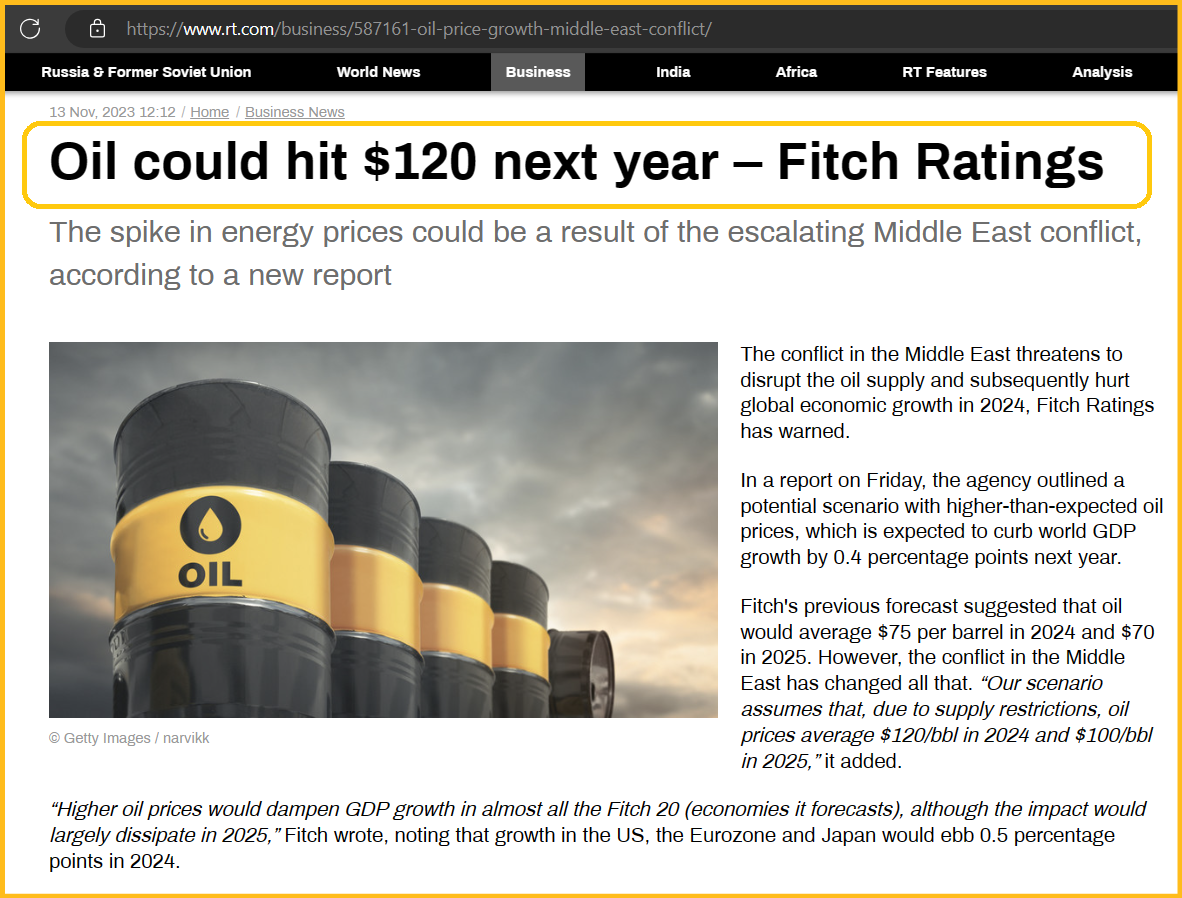View site security via the lock icon
This screenshot has height=898, width=1182.
(x=97, y=29)
